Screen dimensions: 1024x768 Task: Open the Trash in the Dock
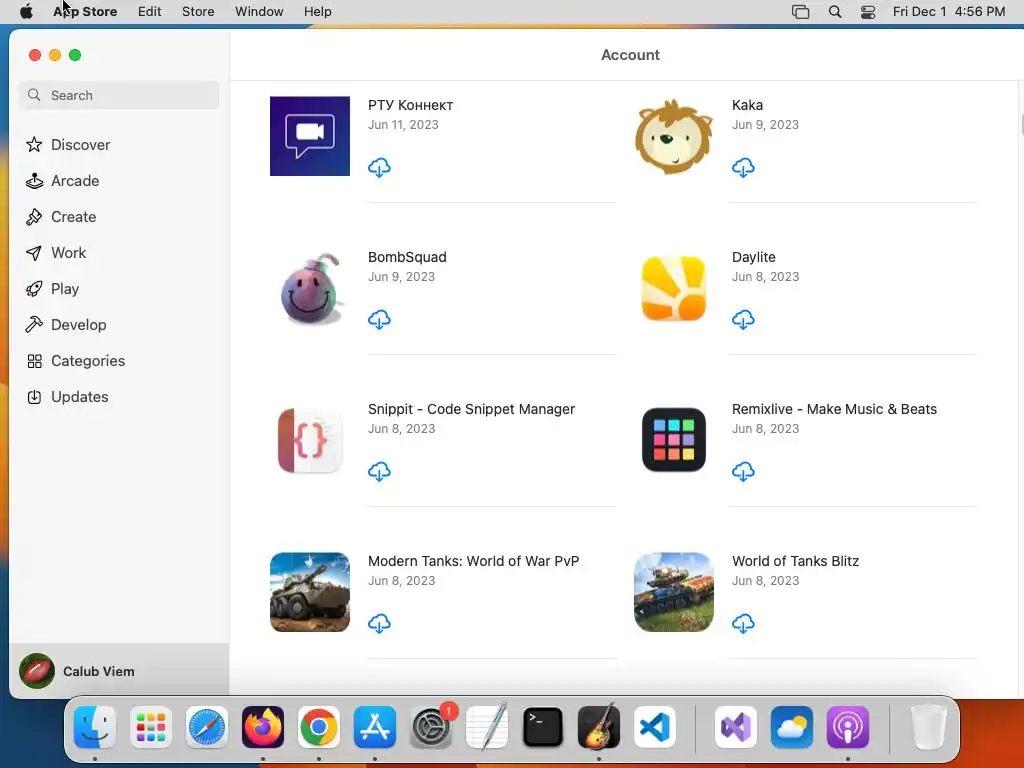coord(928,727)
